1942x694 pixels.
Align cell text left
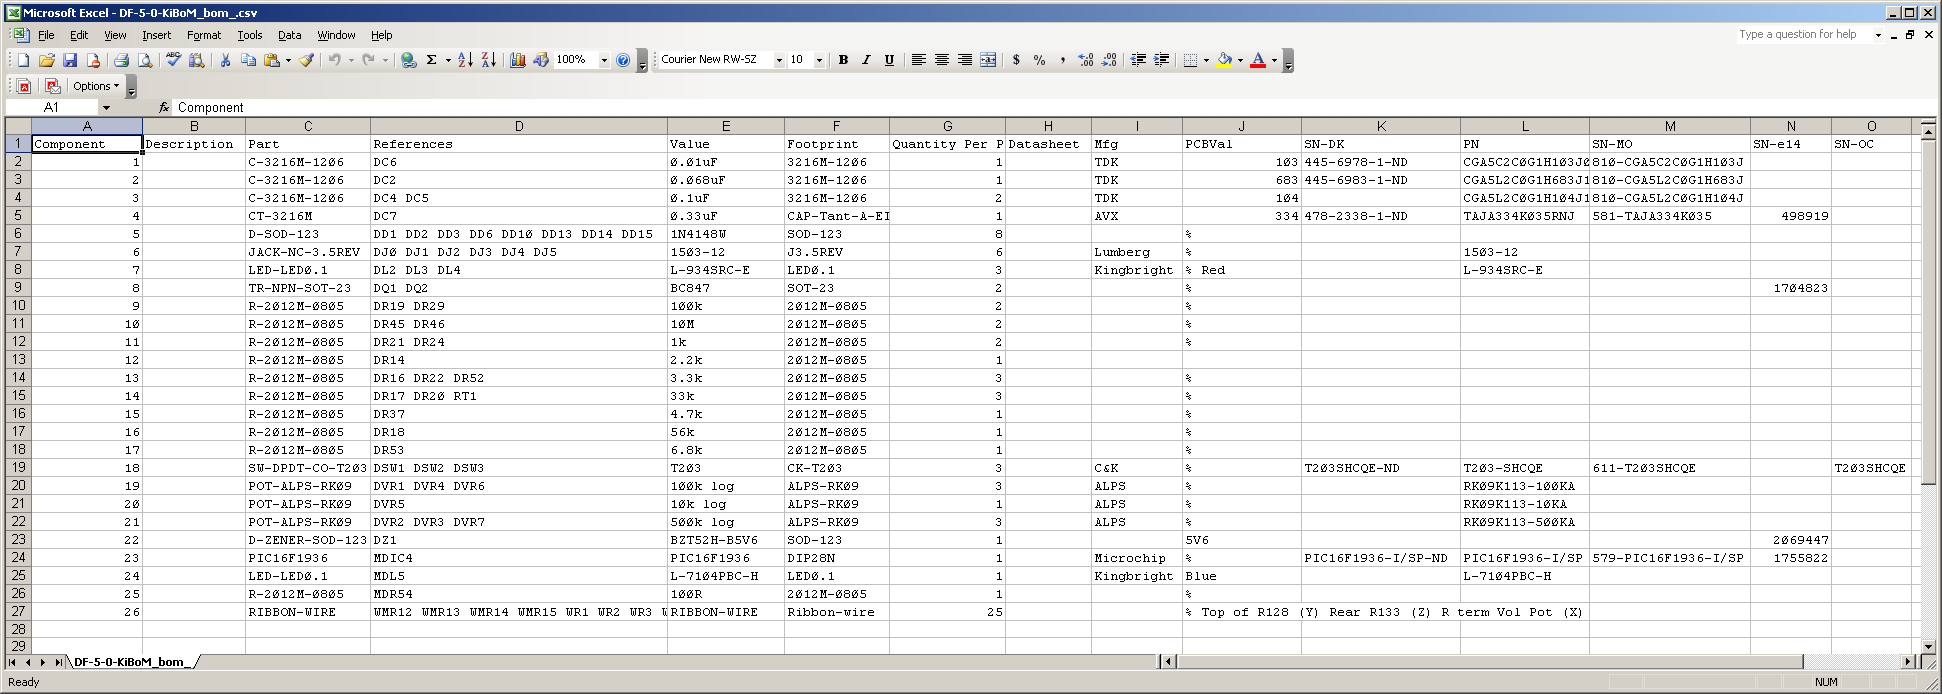(x=918, y=60)
